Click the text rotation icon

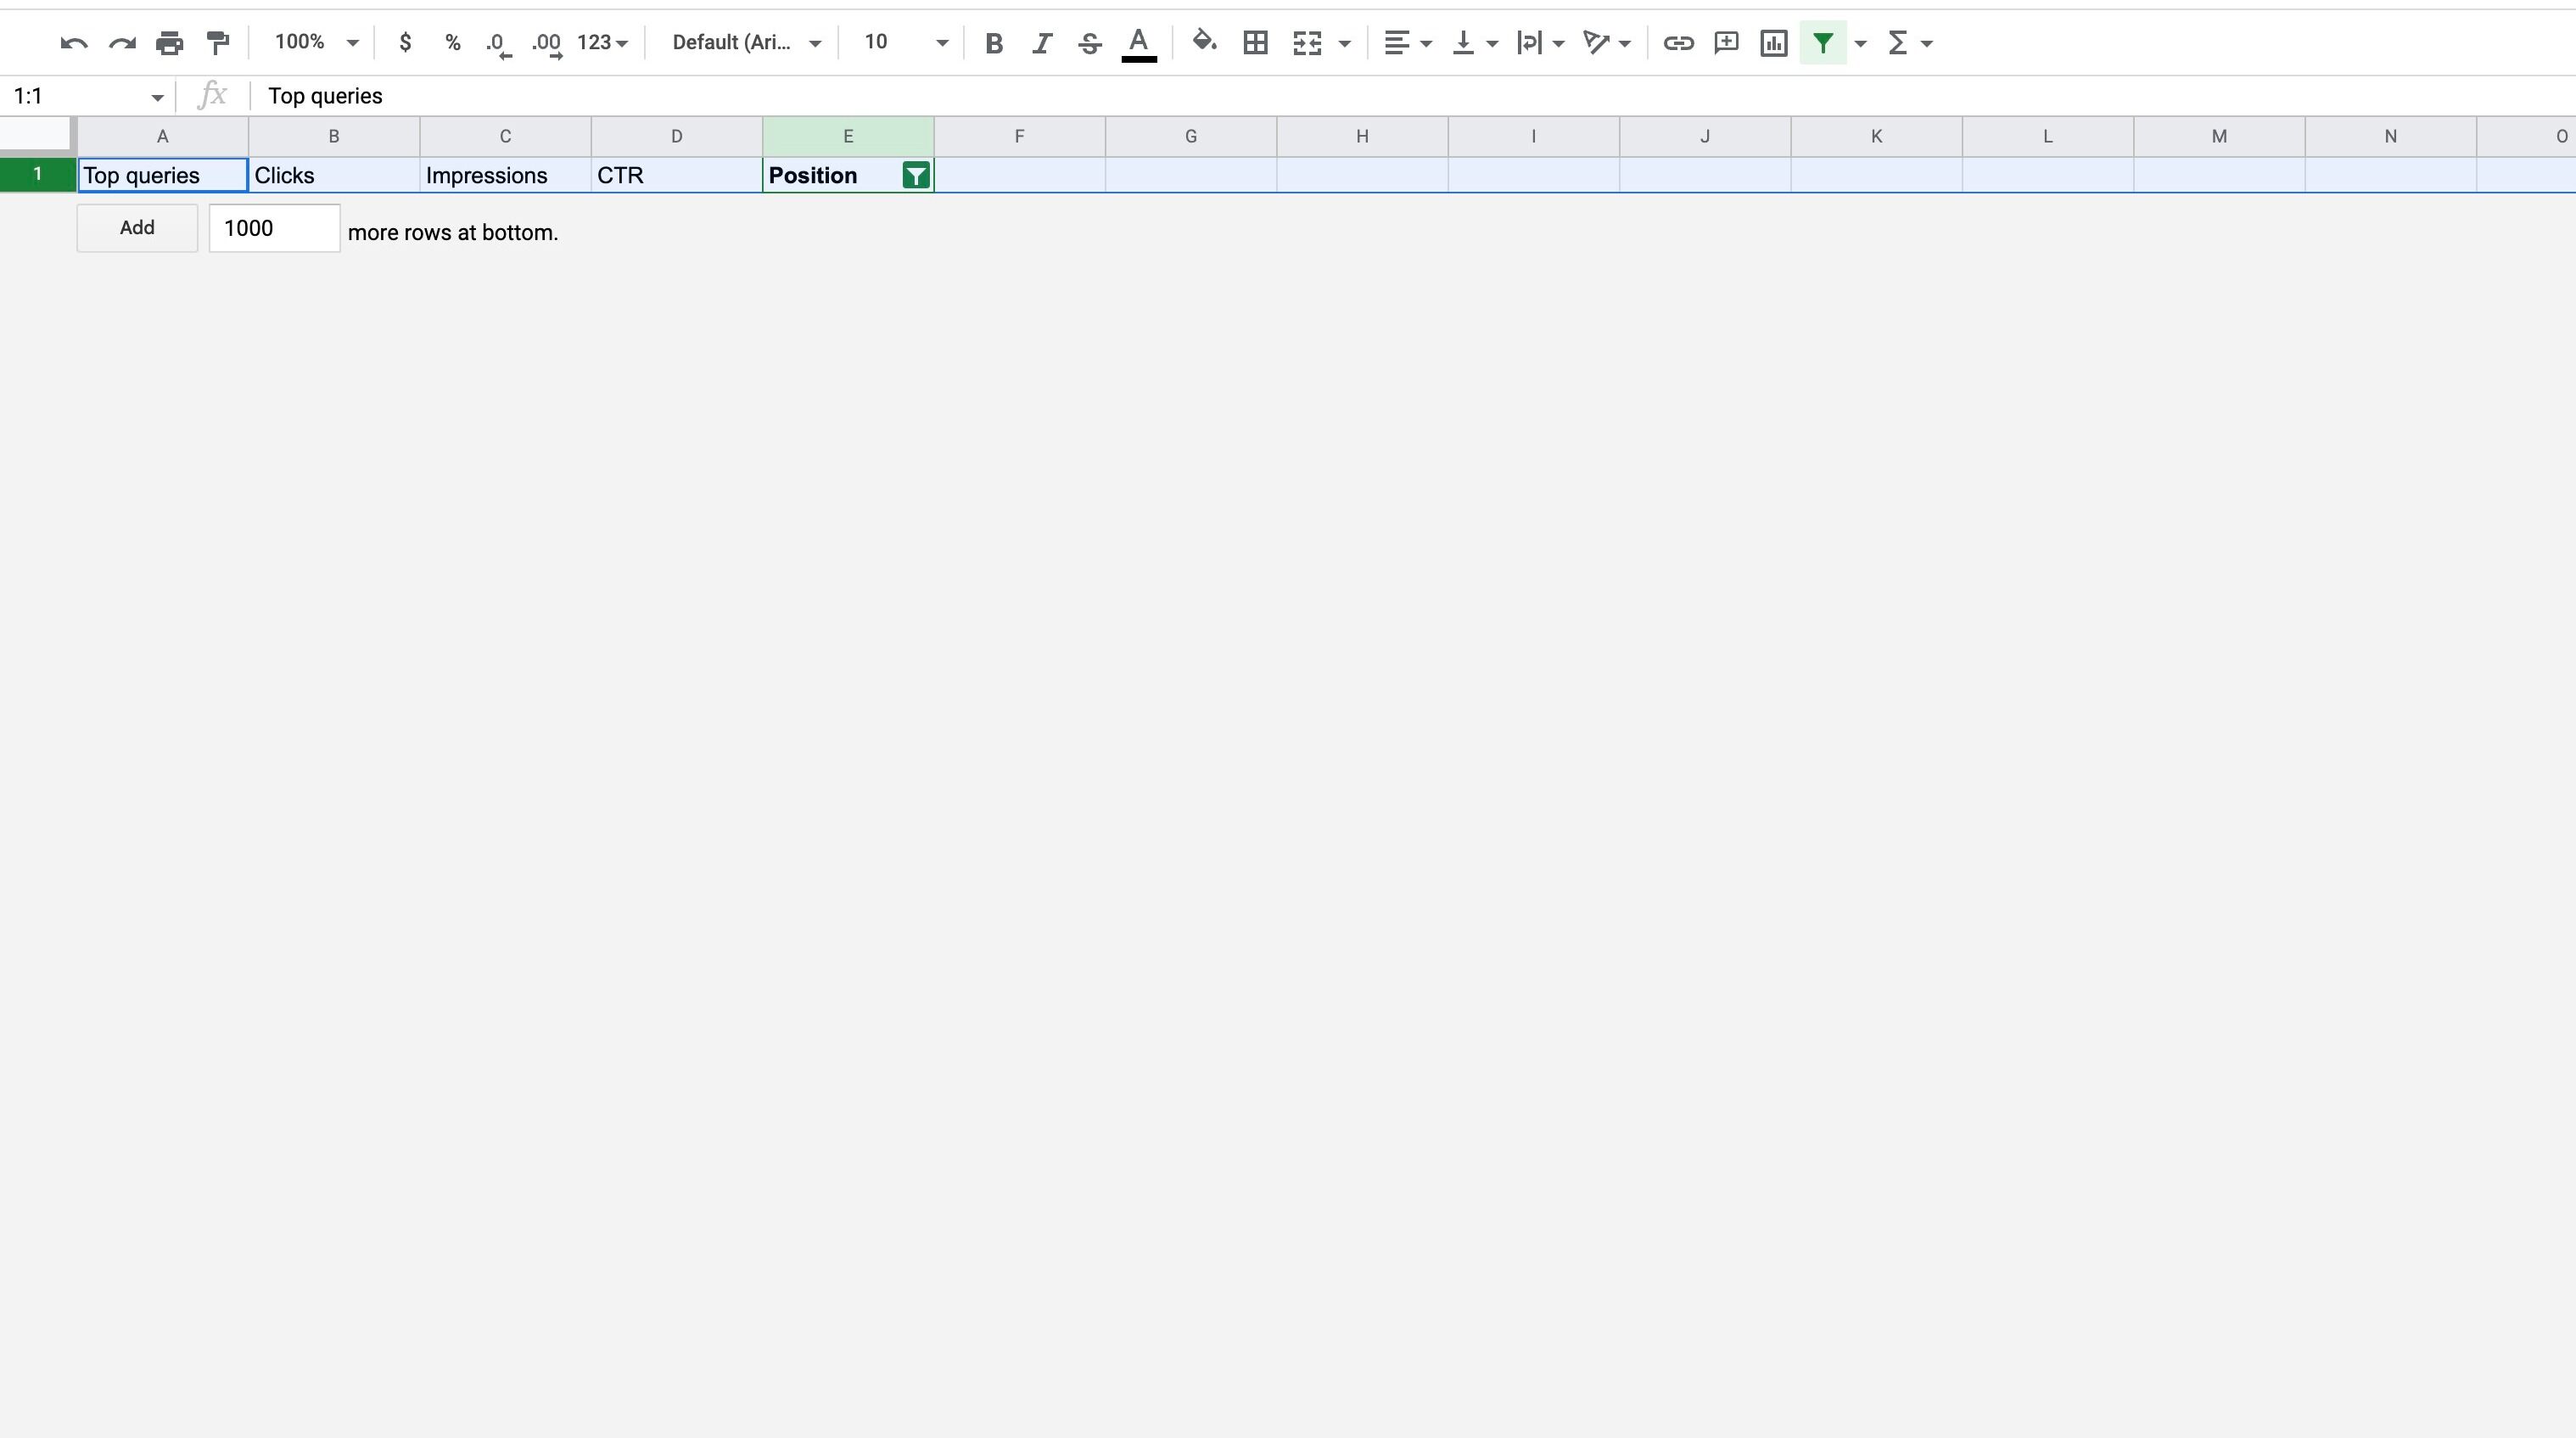(x=1596, y=43)
